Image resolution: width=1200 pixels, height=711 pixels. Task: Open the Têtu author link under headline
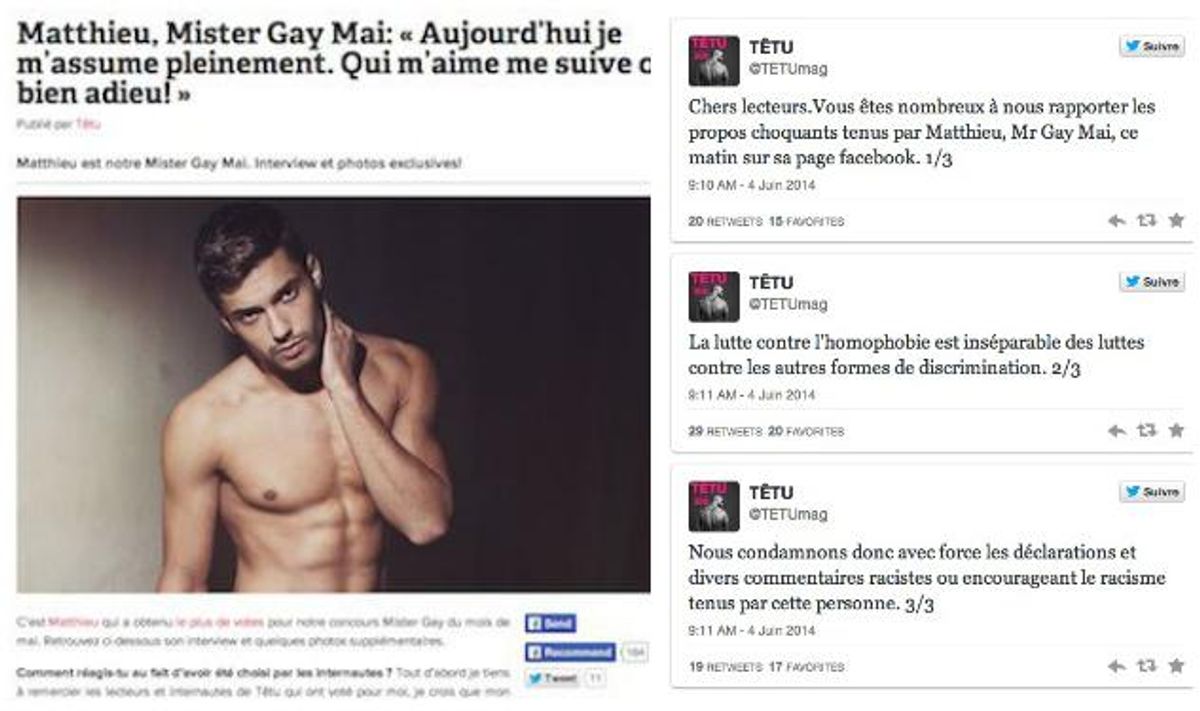89,124
